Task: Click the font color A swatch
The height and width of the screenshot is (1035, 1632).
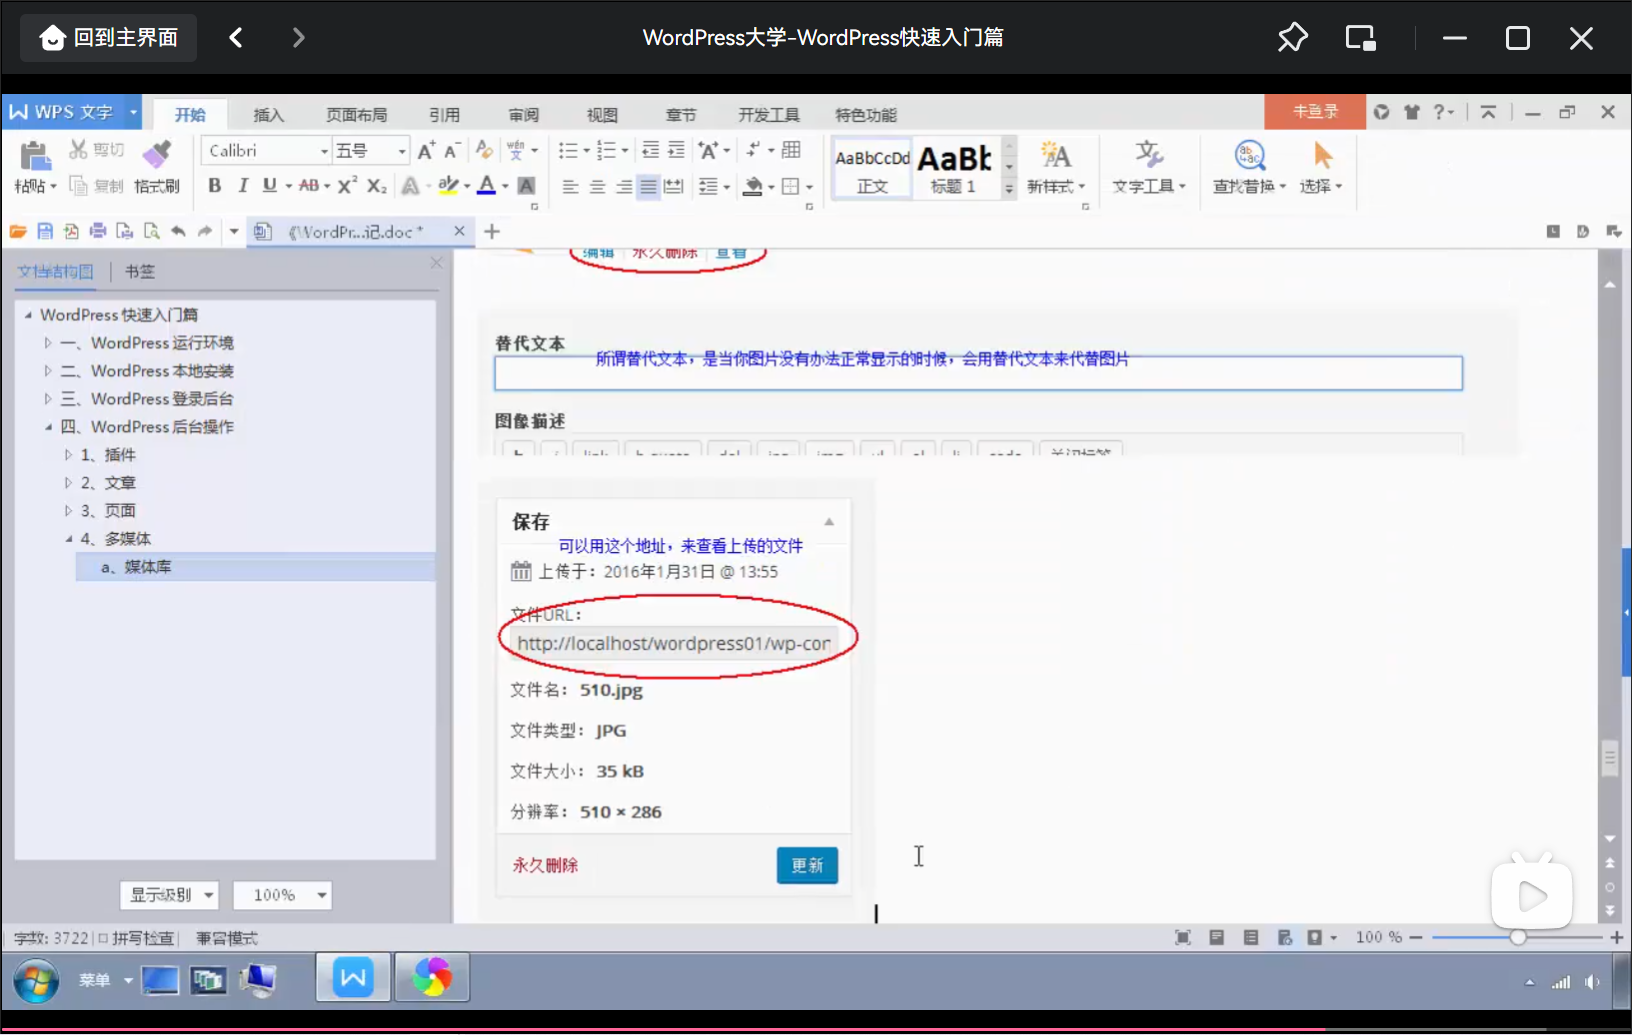Action: point(486,186)
